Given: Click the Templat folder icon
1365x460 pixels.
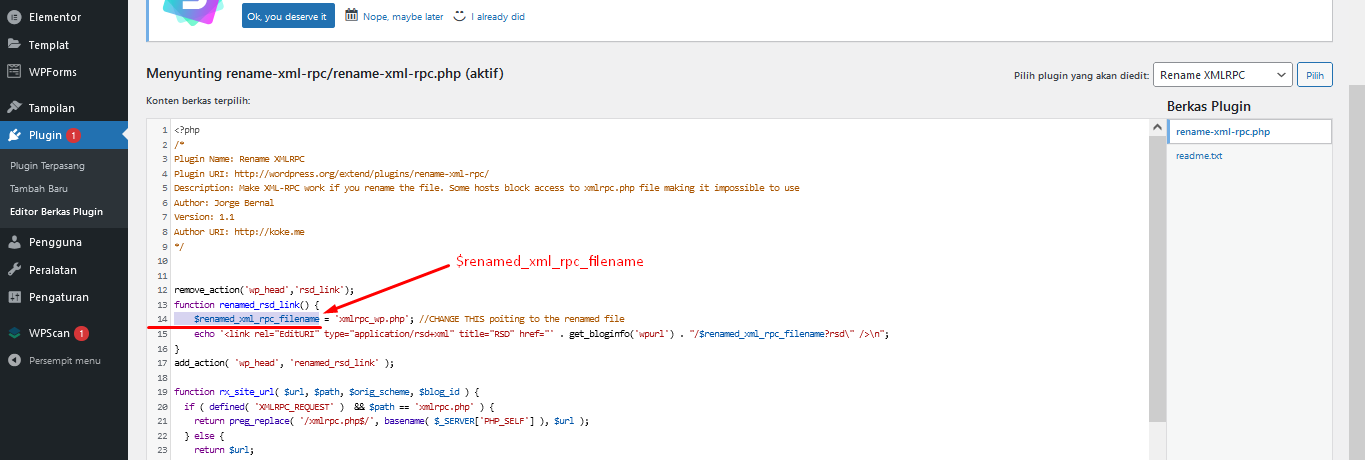Looking at the screenshot, I should coord(14,44).
